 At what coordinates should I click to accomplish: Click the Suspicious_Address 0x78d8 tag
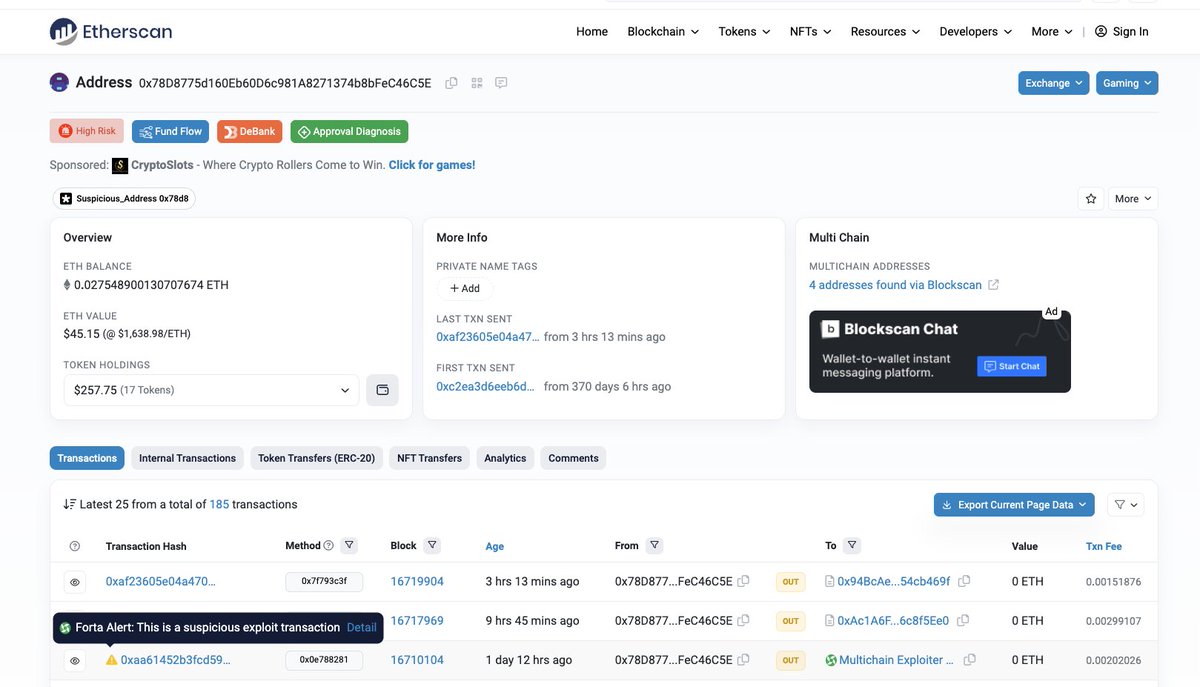click(x=124, y=199)
